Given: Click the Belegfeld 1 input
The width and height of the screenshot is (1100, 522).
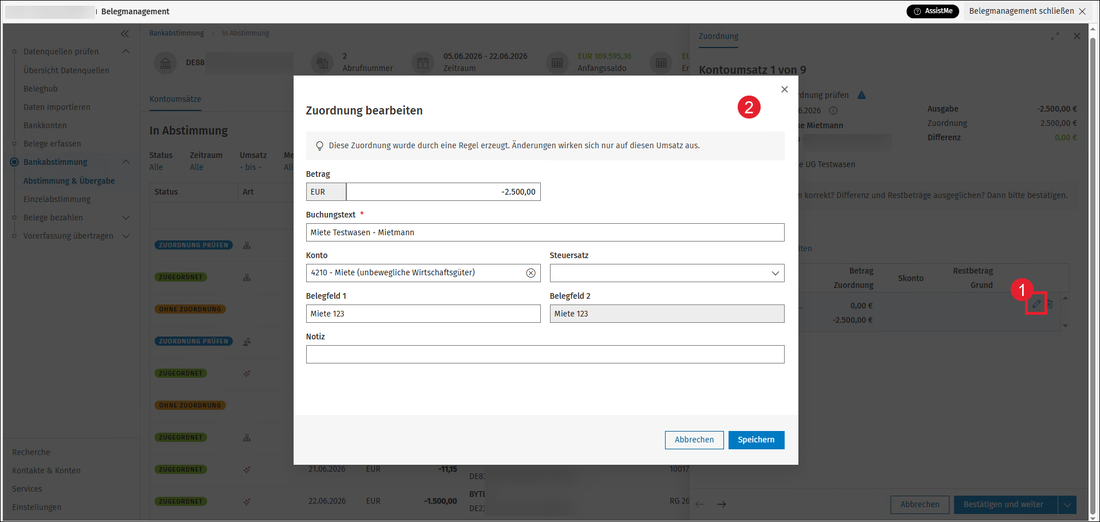Looking at the screenshot, I should tap(423, 313).
